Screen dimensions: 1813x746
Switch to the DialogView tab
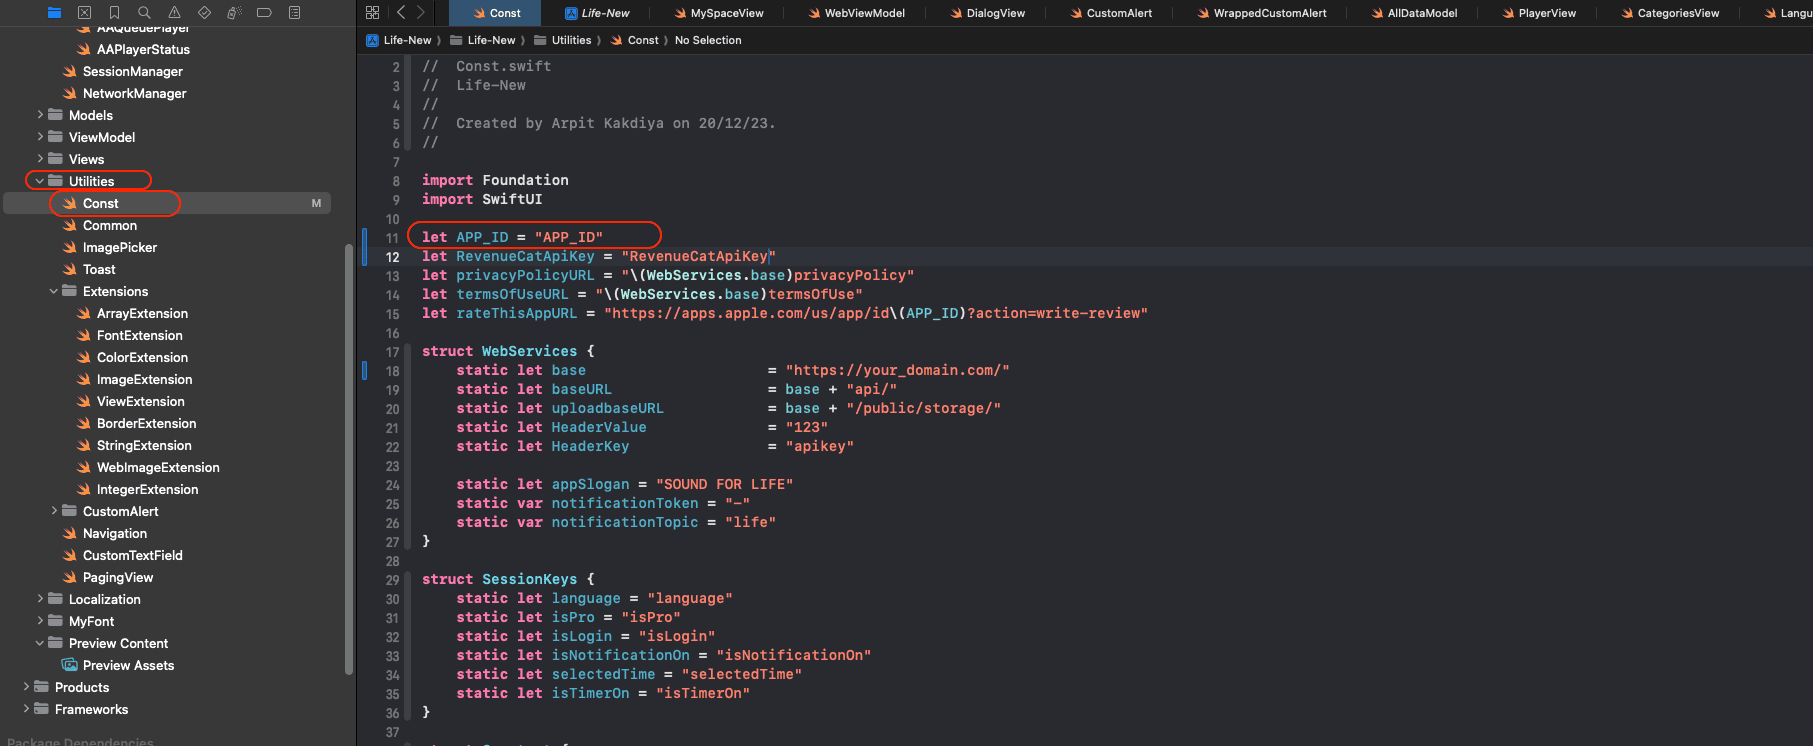987,13
